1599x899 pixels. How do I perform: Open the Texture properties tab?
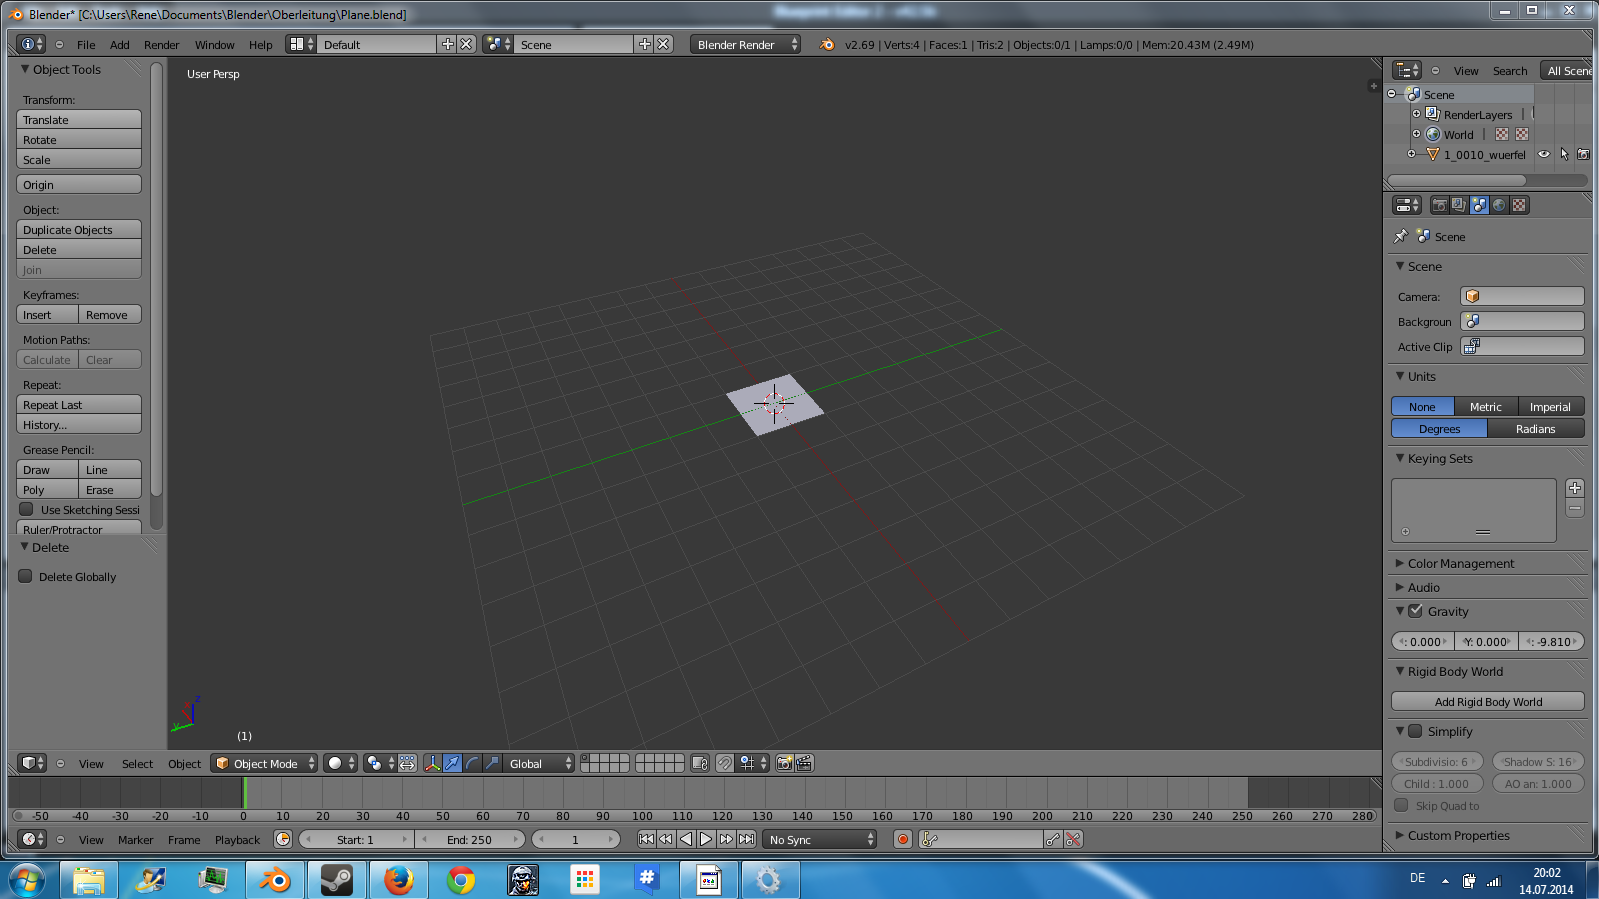(1519, 205)
